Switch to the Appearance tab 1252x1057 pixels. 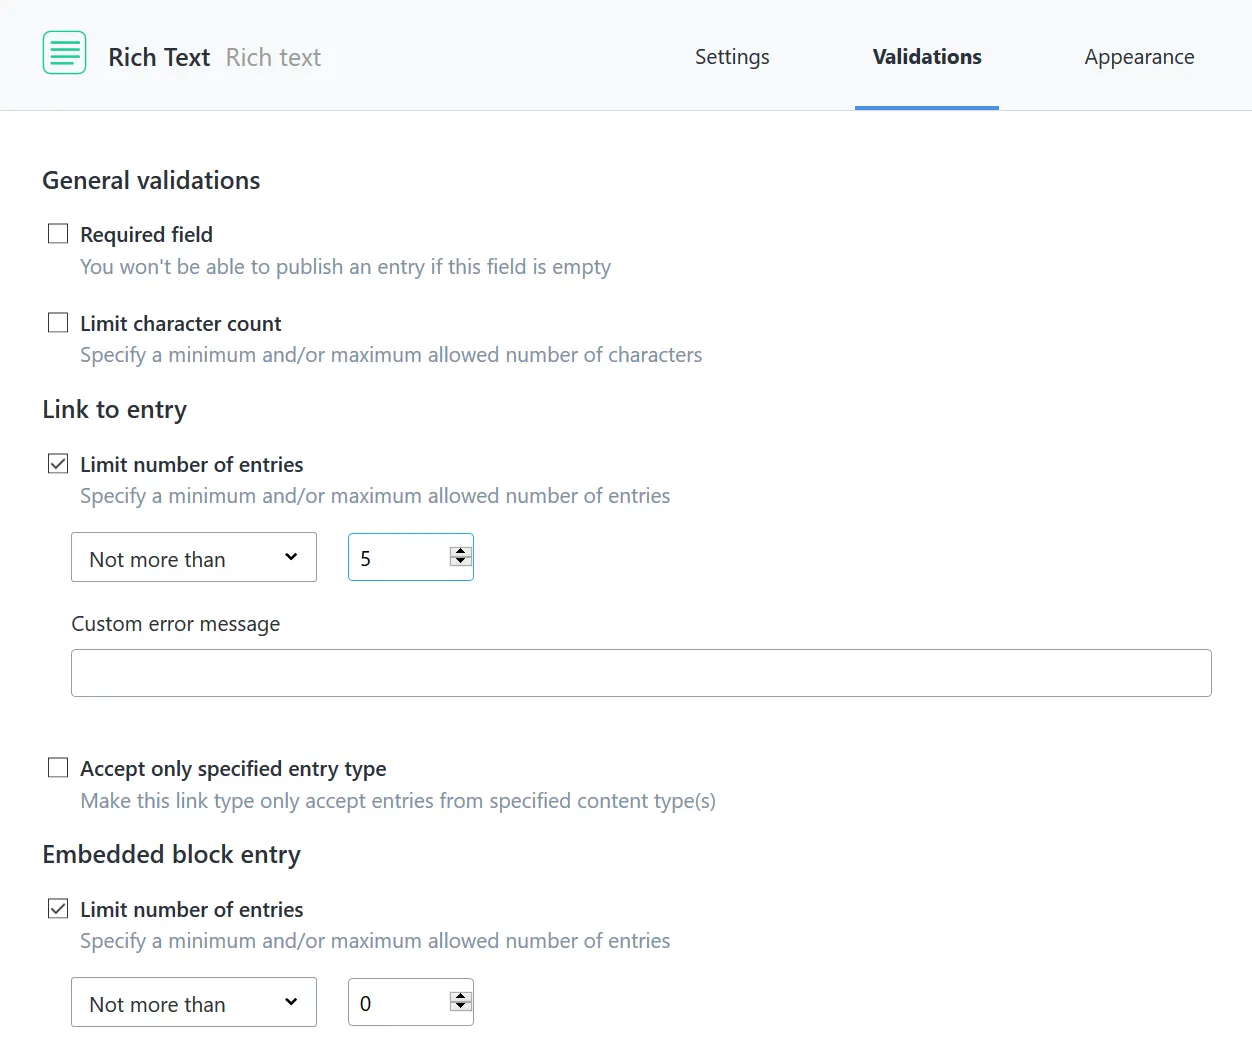coord(1139,57)
